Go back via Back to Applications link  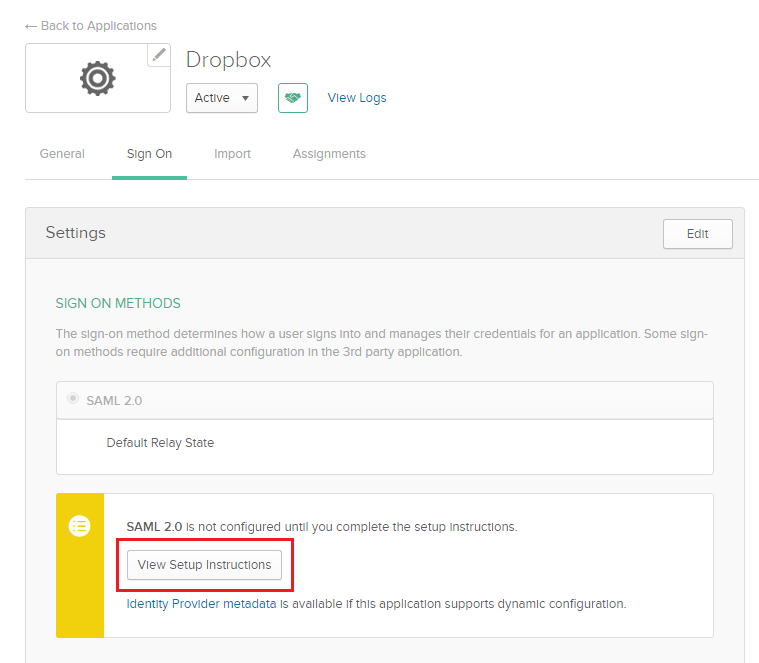coord(91,26)
